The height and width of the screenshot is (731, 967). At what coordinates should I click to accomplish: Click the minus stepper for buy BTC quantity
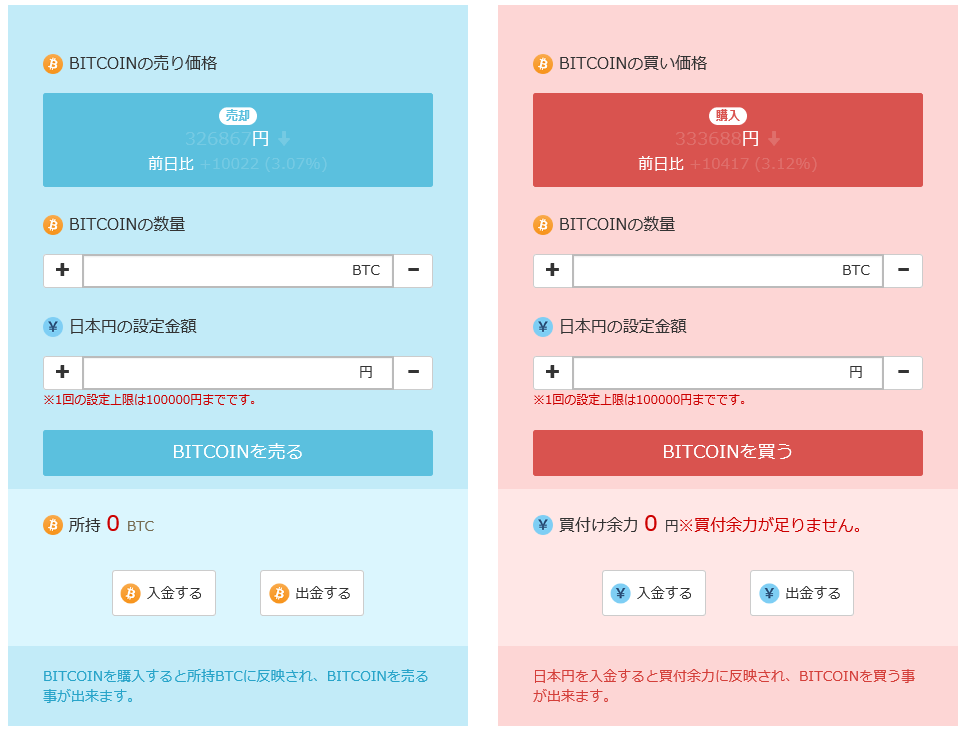coord(903,271)
